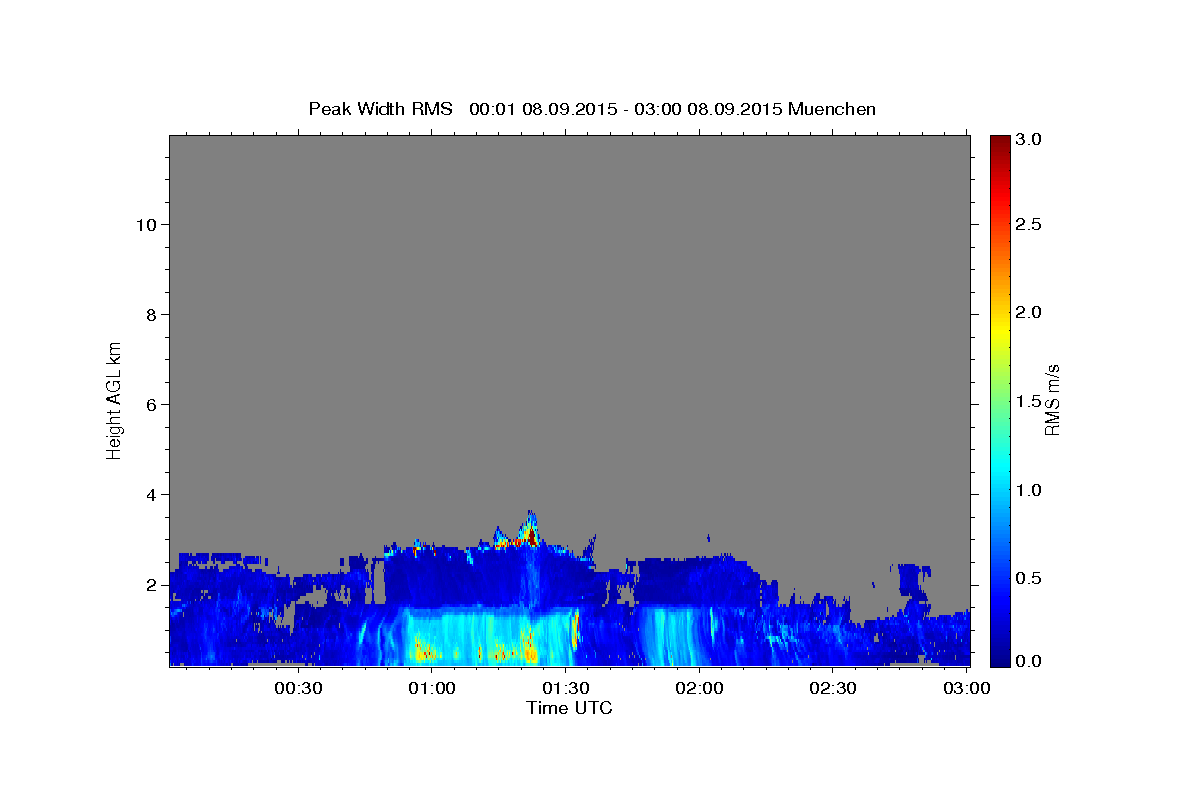Click the 'Height AGL km' axis label
This screenshot has height=800, width=1200.
(x=114, y=399)
